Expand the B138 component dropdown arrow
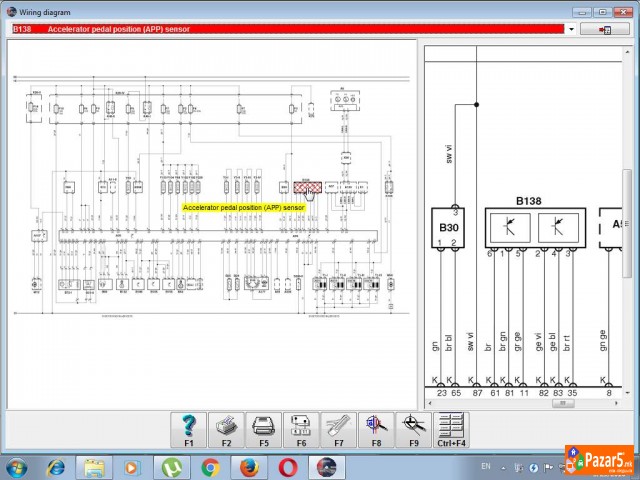 coord(571,30)
